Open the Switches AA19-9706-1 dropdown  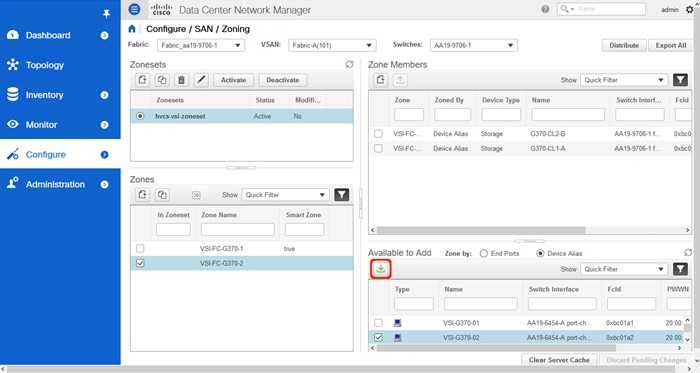point(474,46)
